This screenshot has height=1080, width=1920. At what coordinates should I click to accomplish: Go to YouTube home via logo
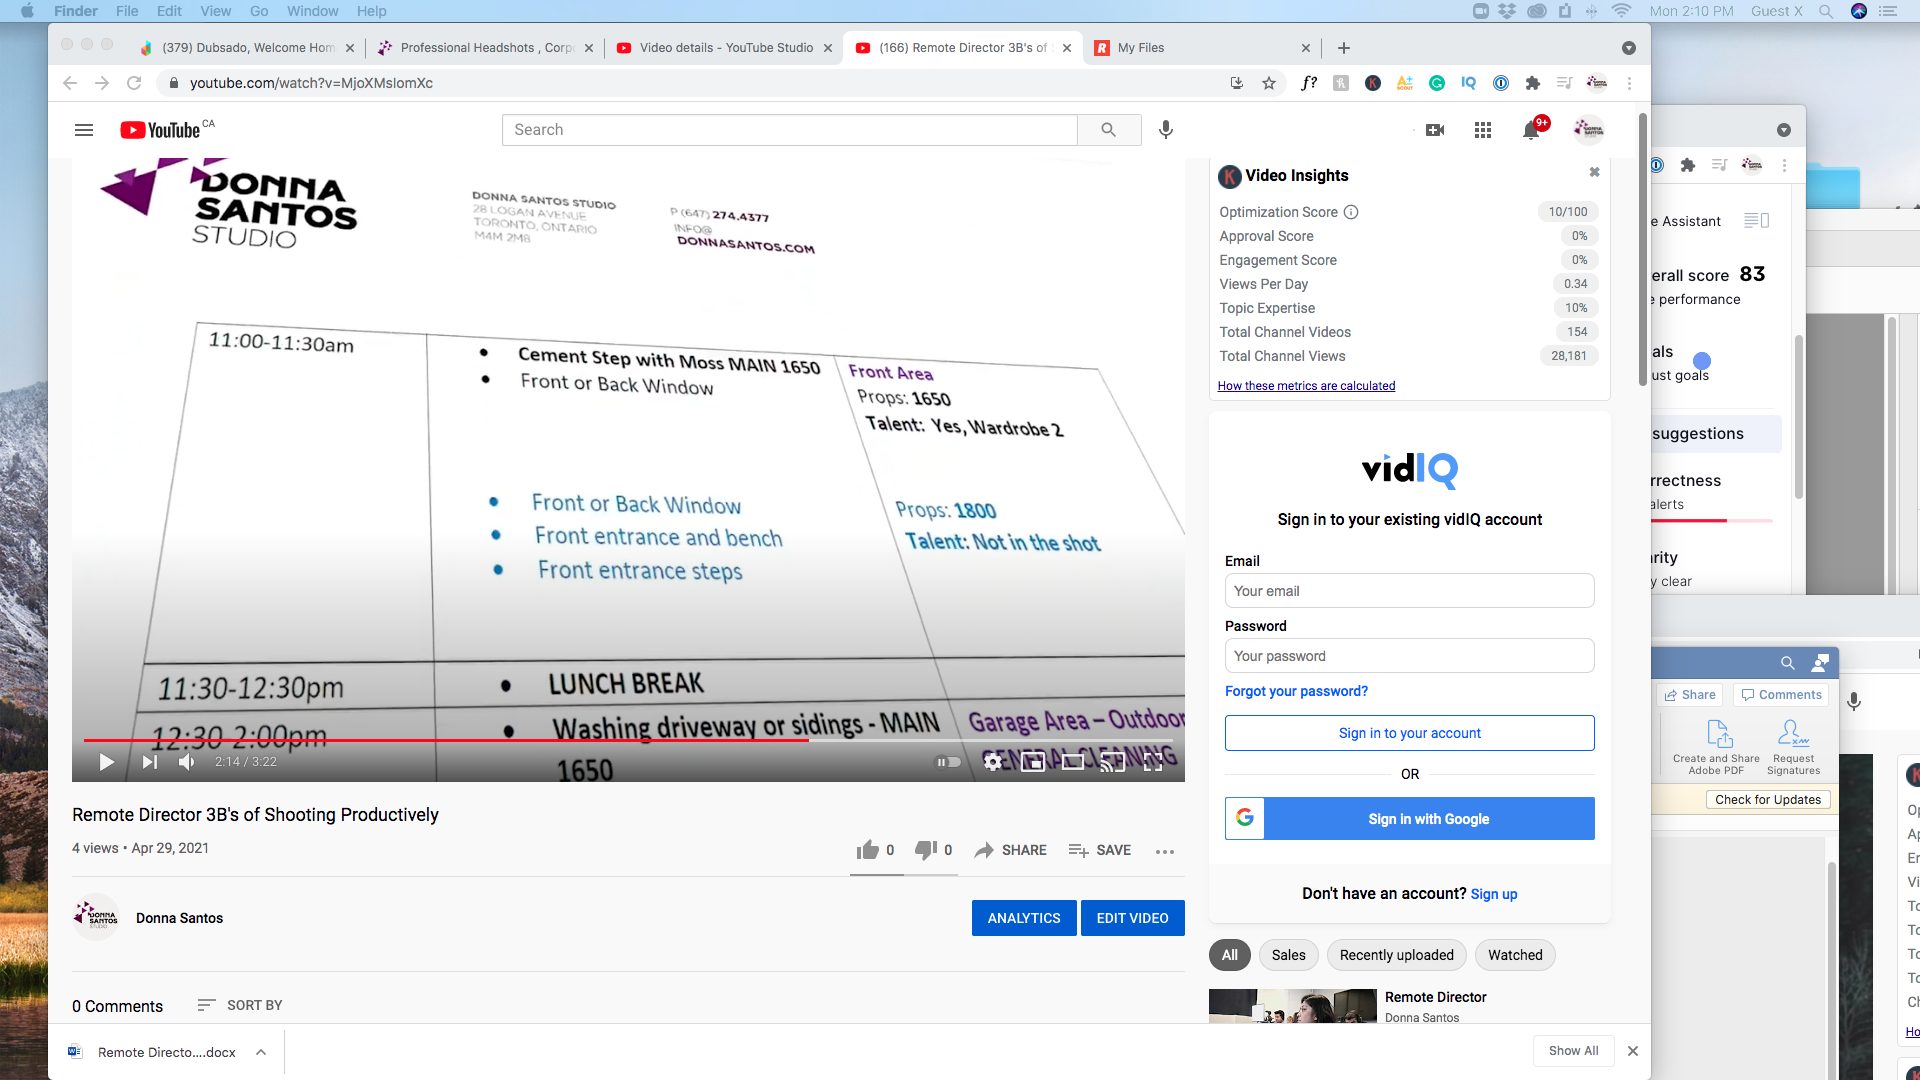click(160, 130)
